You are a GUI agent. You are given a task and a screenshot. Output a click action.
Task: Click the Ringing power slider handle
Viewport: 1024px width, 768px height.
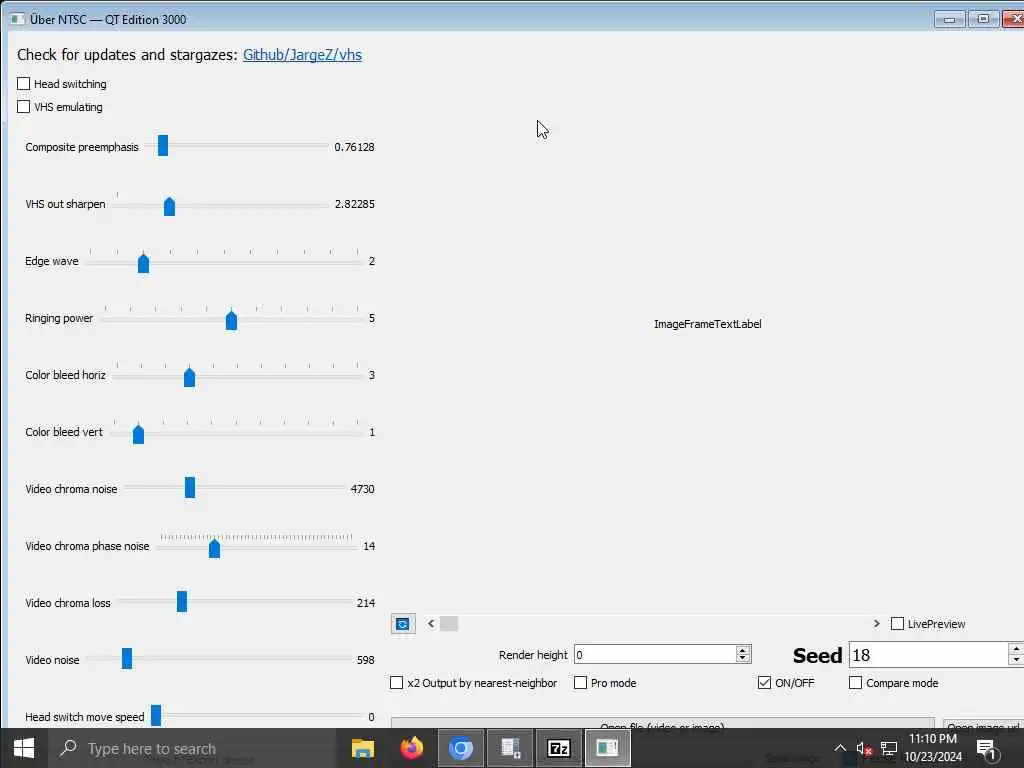point(231,319)
